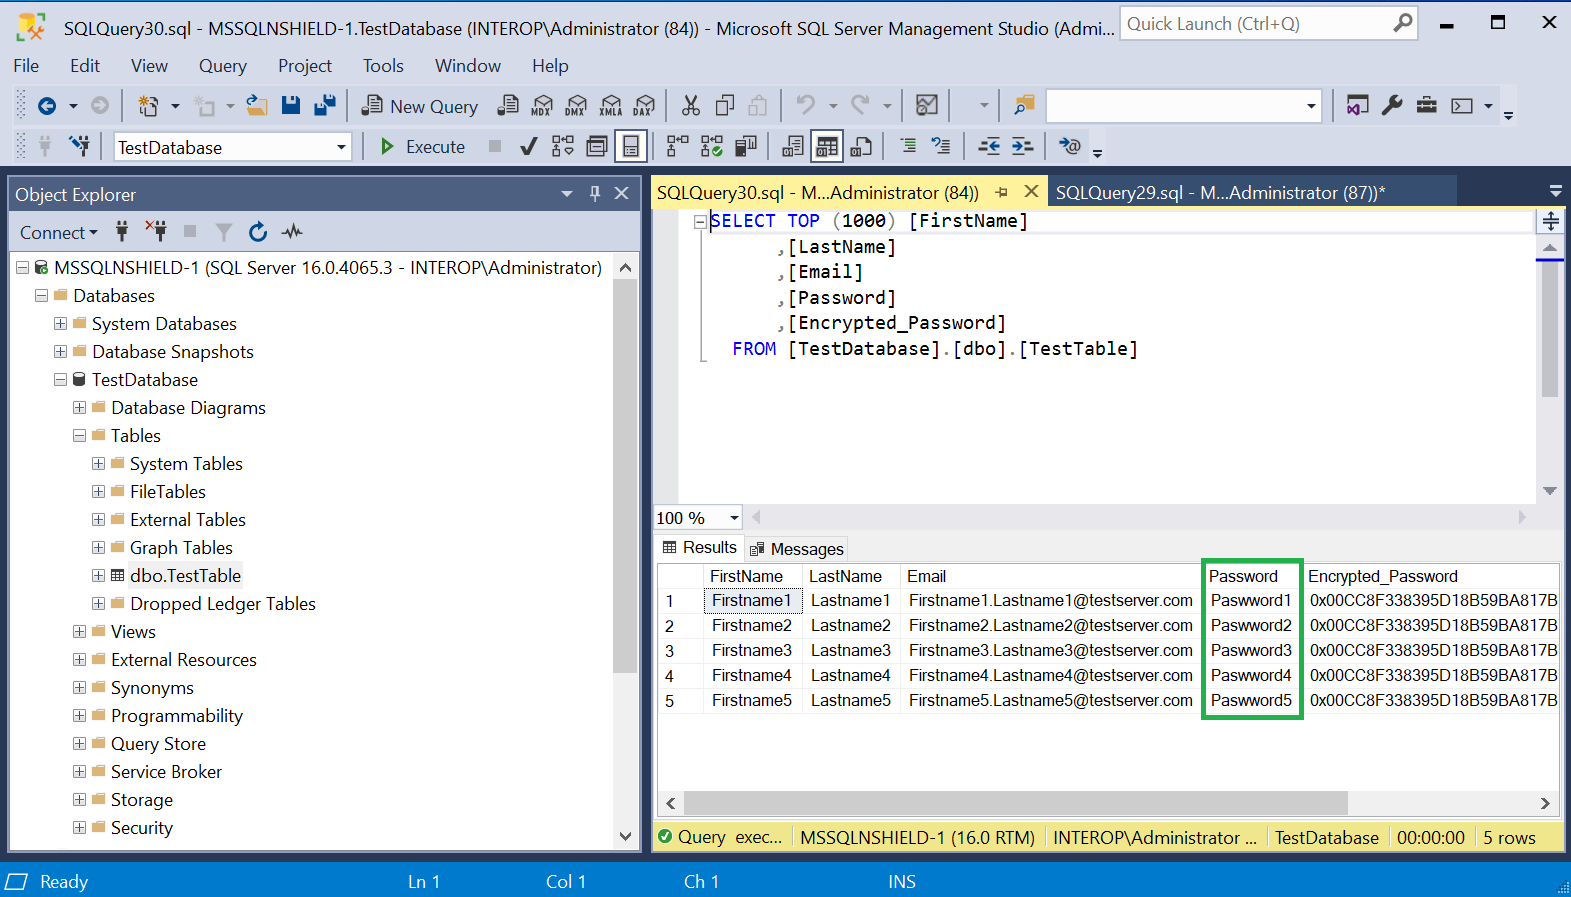
Task: Decrease the line indent
Action: [989, 146]
